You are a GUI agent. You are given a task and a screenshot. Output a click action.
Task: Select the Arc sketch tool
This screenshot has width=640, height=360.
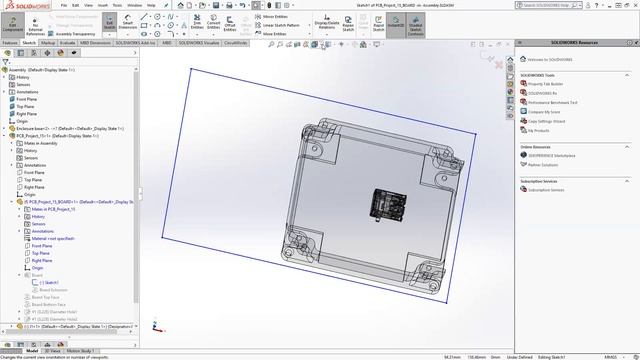157,25
